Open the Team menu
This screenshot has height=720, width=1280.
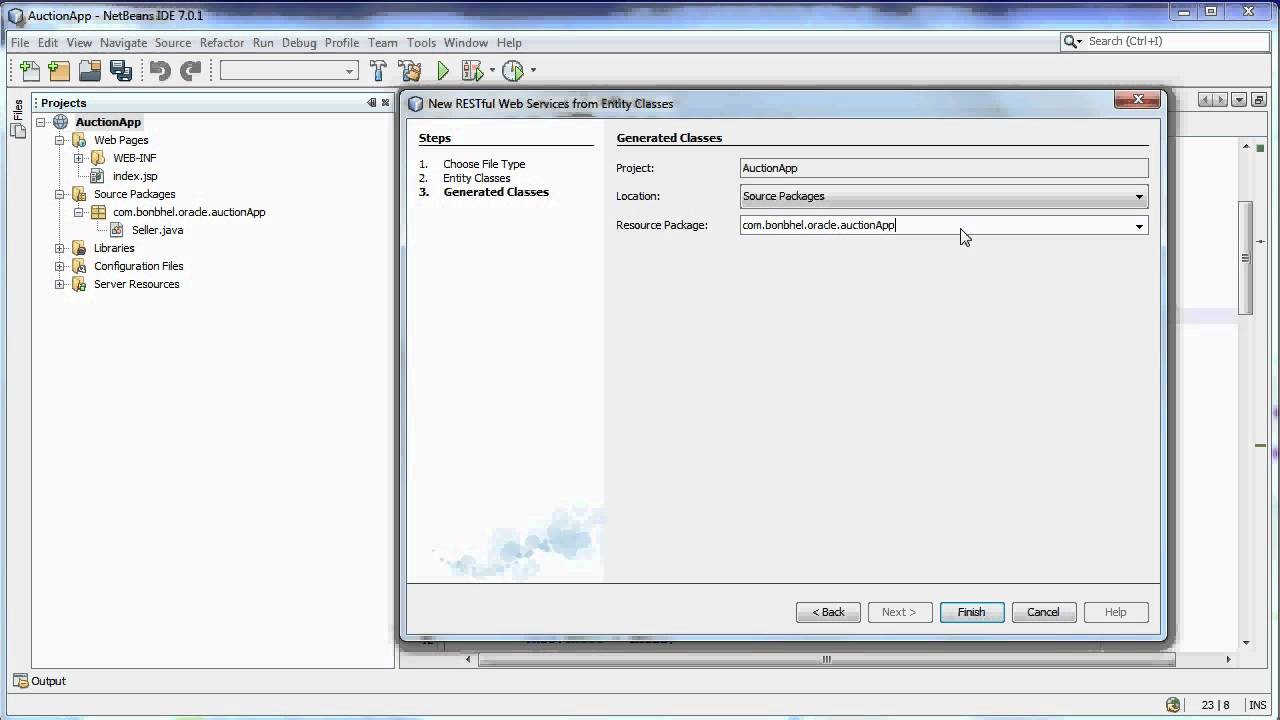[x=383, y=42]
